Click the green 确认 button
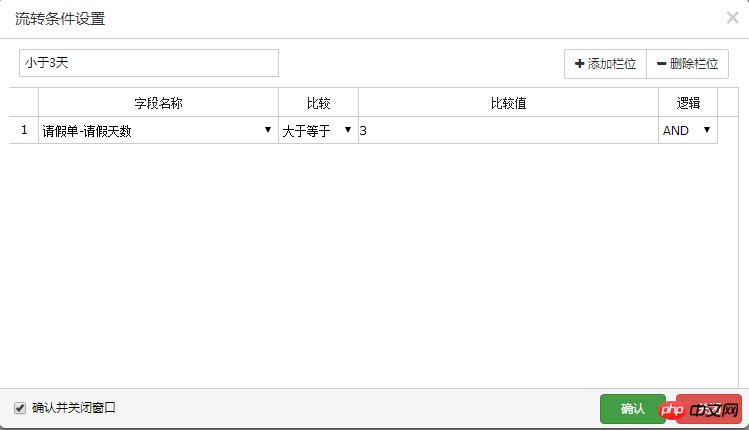The height and width of the screenshot is (430, 749). pyautogui.click(x=632, y=409)
